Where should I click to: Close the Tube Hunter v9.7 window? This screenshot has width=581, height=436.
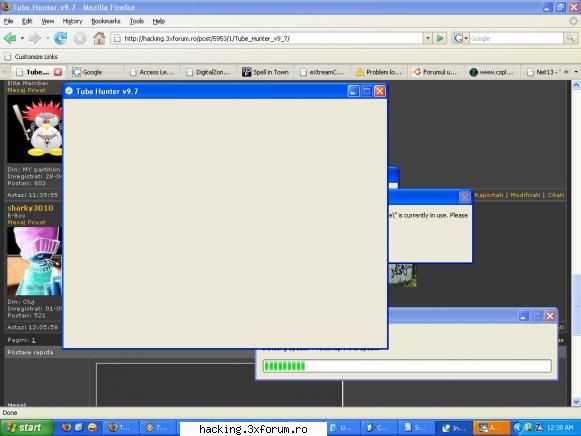pyautogui.click(x=380, y=91)
